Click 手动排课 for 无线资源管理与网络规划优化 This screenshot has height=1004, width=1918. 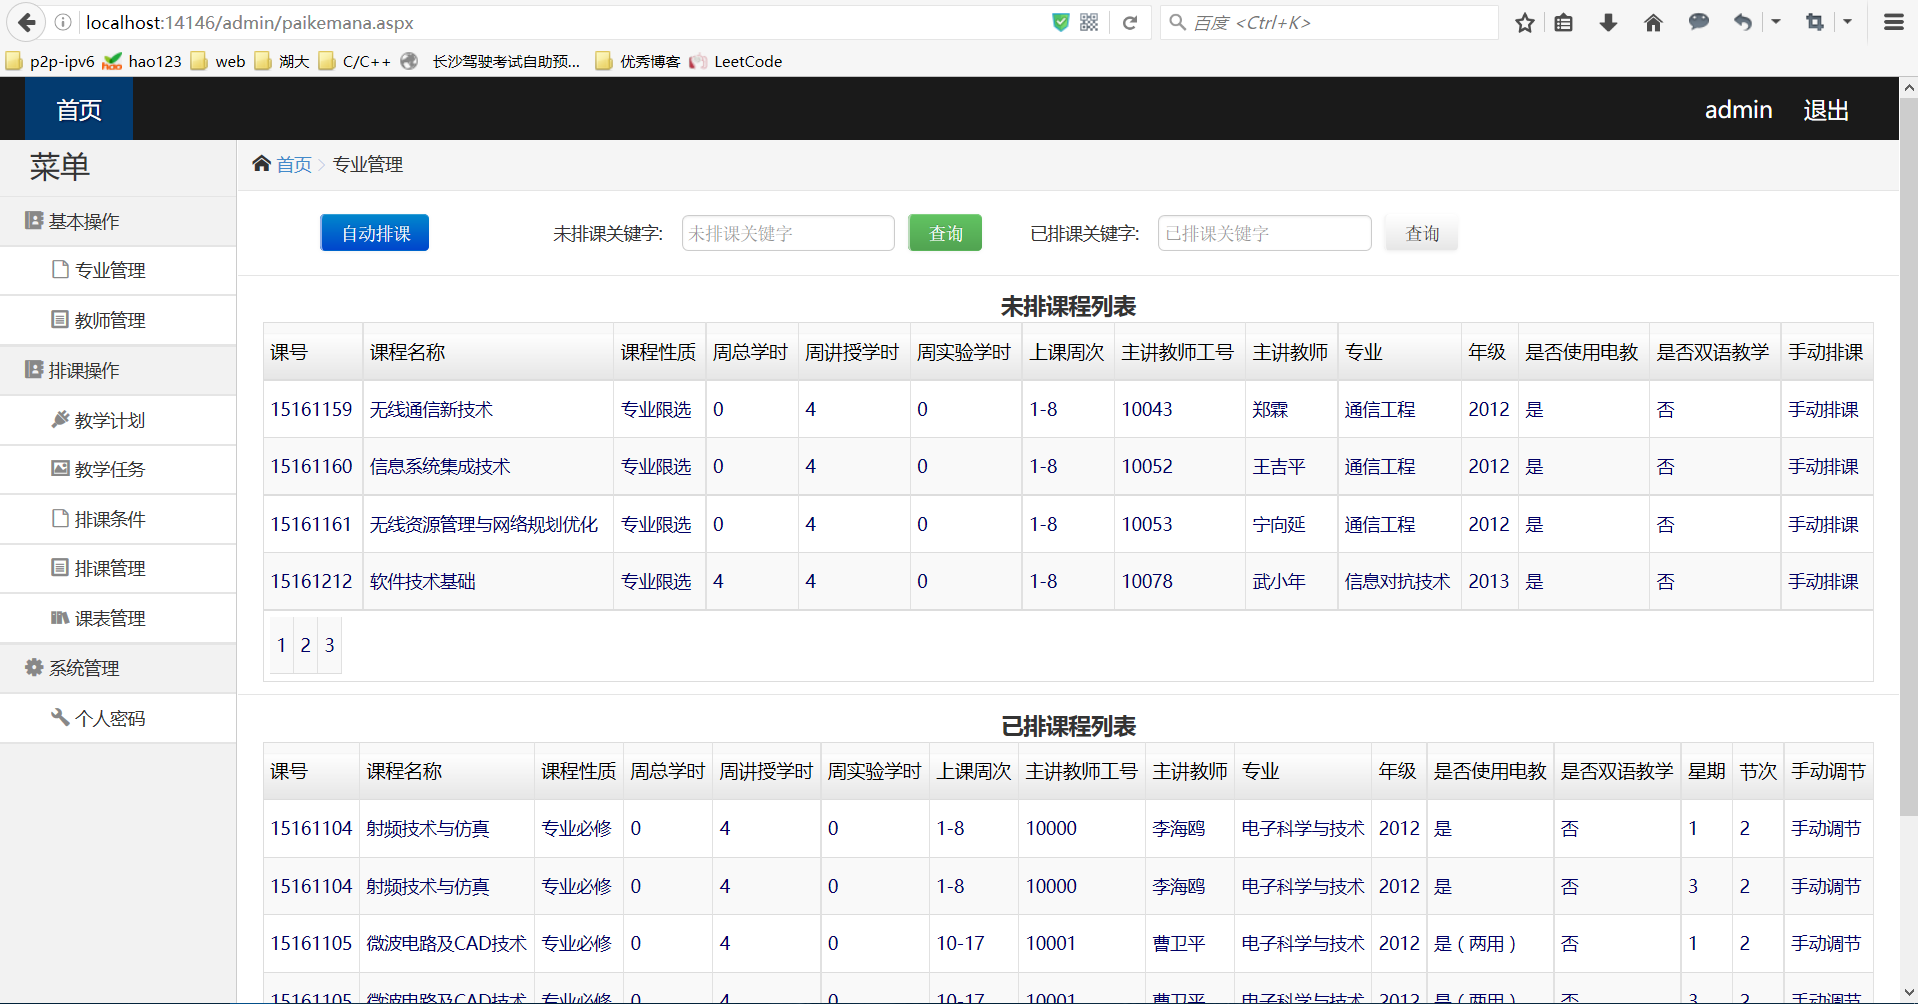point(1823,524)
